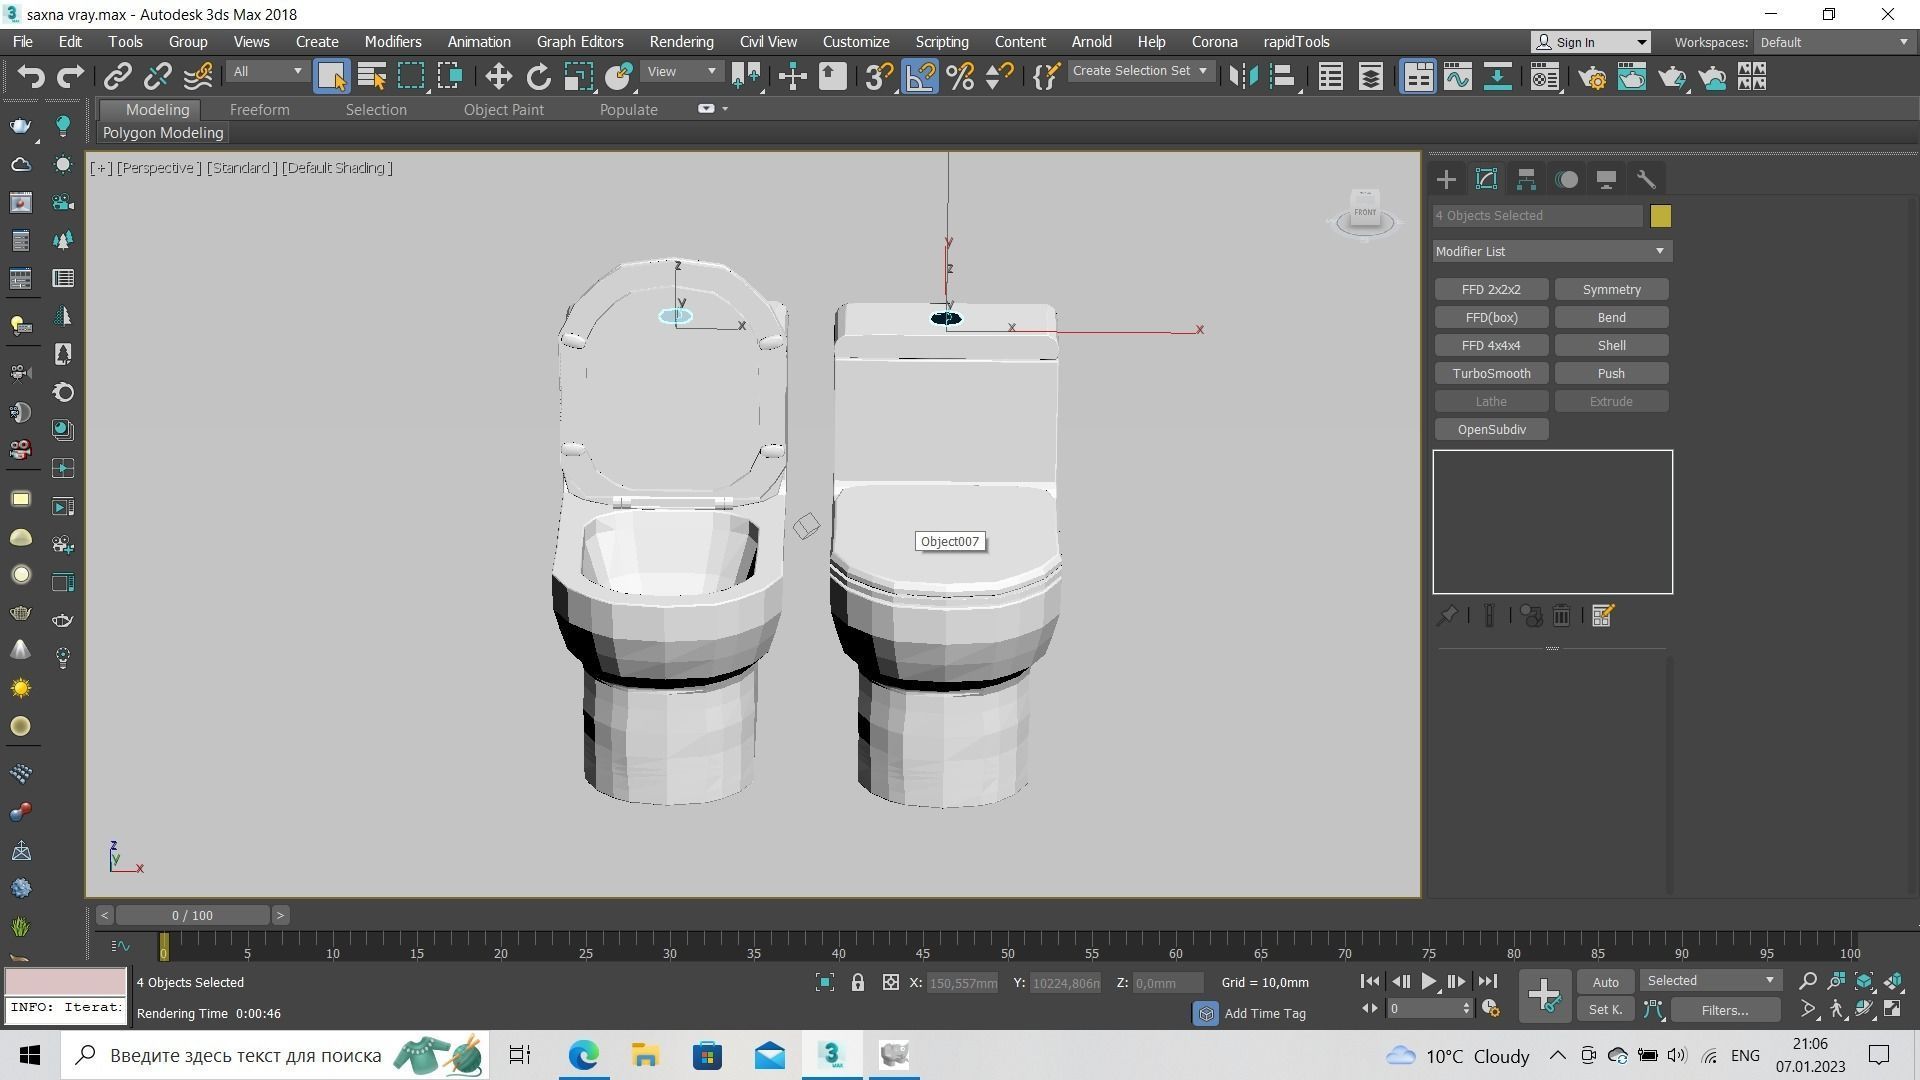1920x1080 pixels.
Task: Activate the Select Object tool
Action: (331, 77)
